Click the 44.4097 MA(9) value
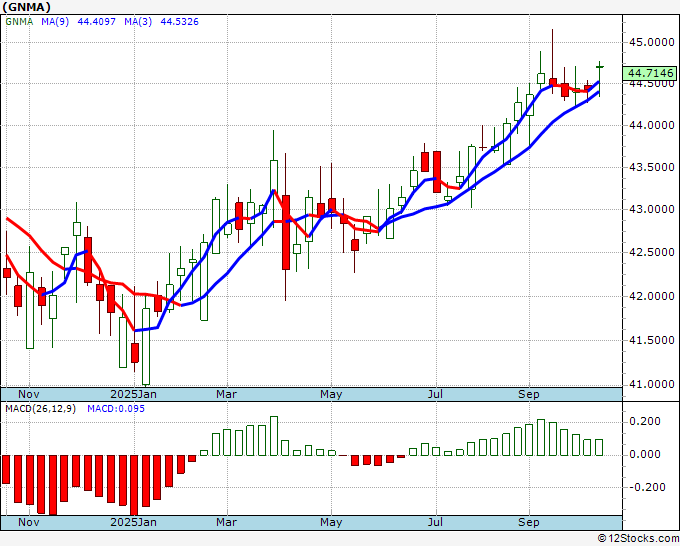This screenshot has height=546, width=680. coord(96,22)
